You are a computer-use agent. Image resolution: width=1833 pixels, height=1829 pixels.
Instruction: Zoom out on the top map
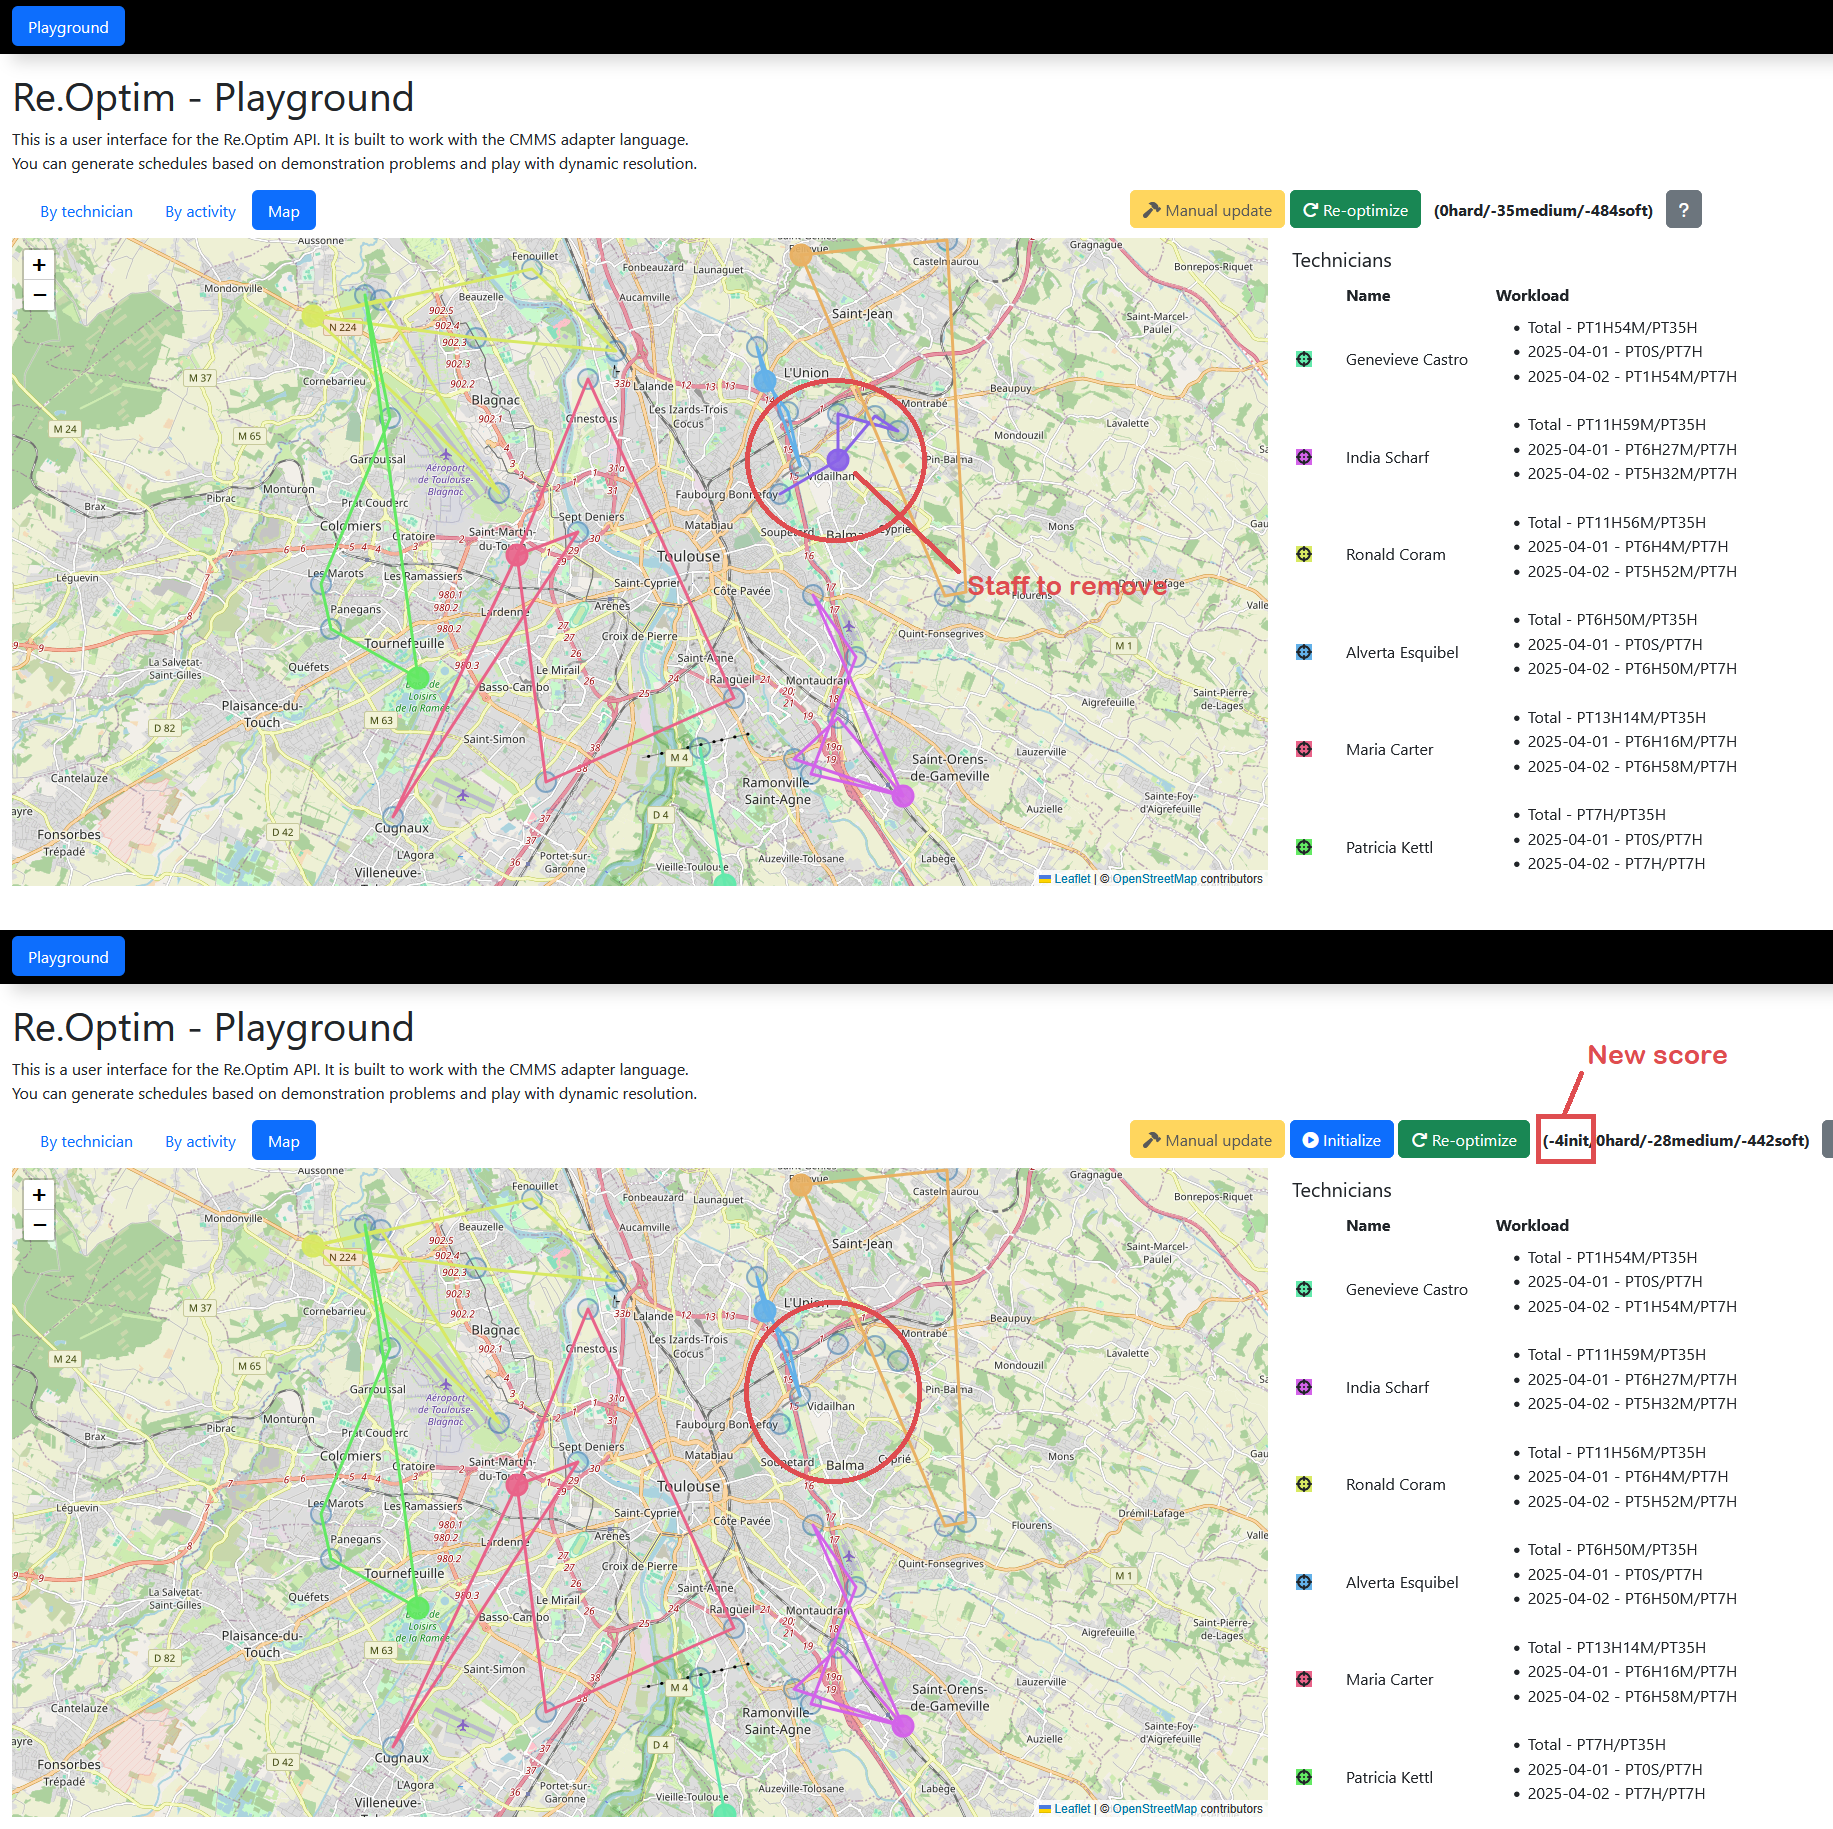click(39, 295)
